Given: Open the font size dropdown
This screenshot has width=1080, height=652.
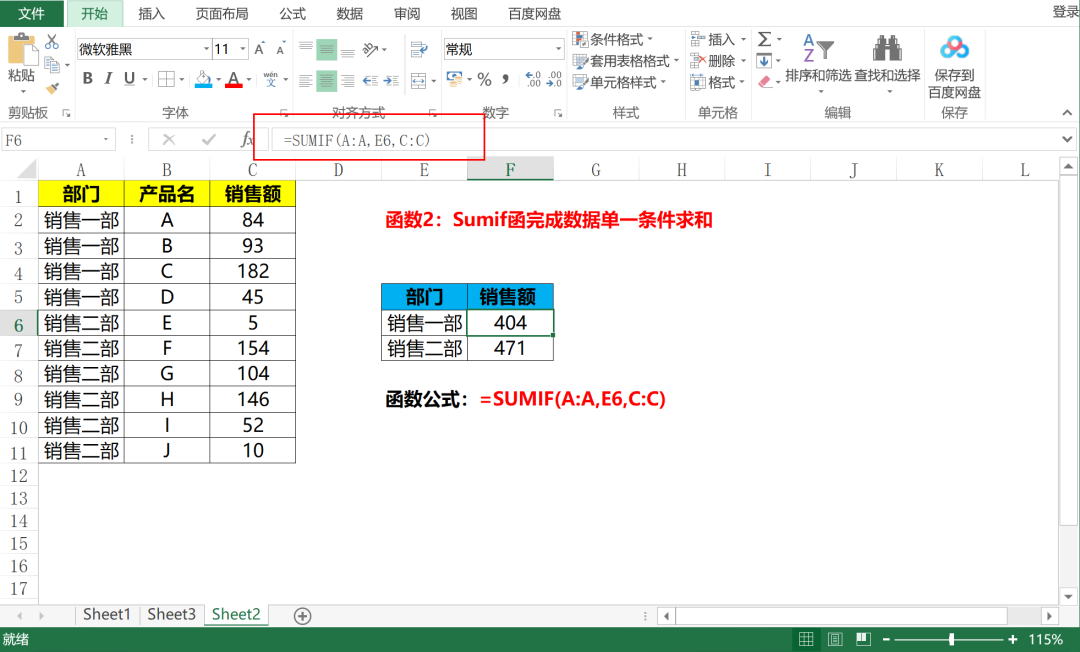Looking at the screenshot, I should [242, 49].
